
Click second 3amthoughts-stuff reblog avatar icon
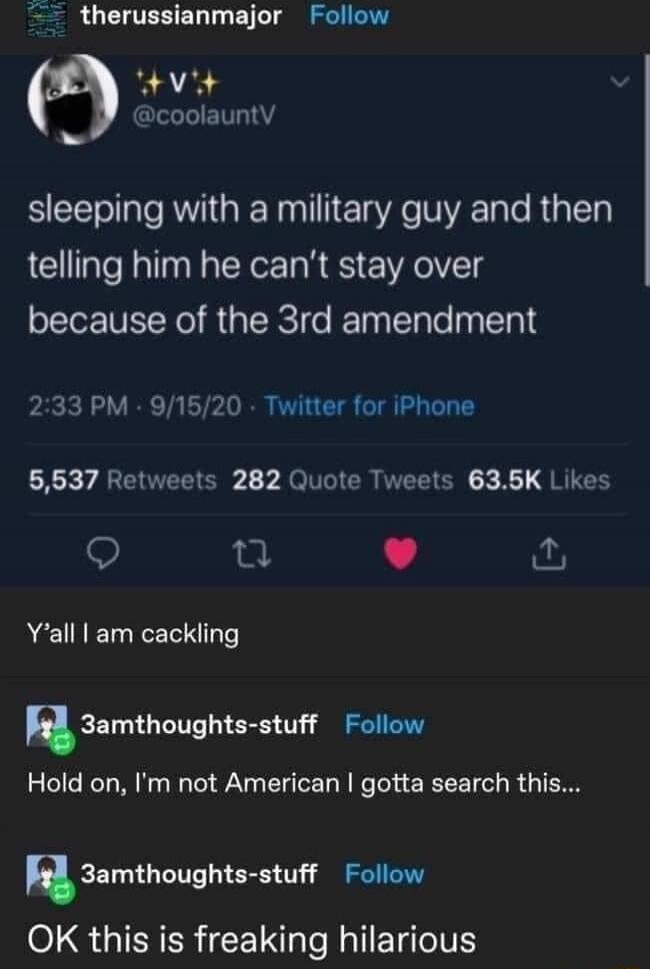(49, 878)
